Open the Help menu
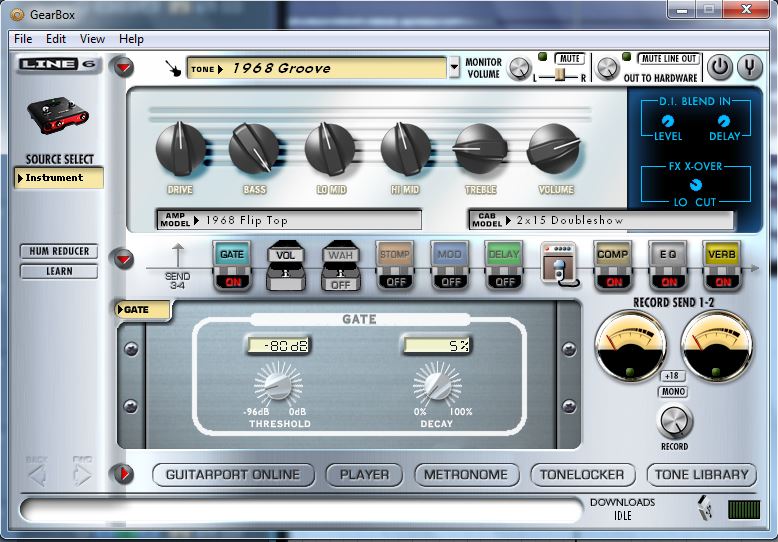 click(x=131, y=39)
